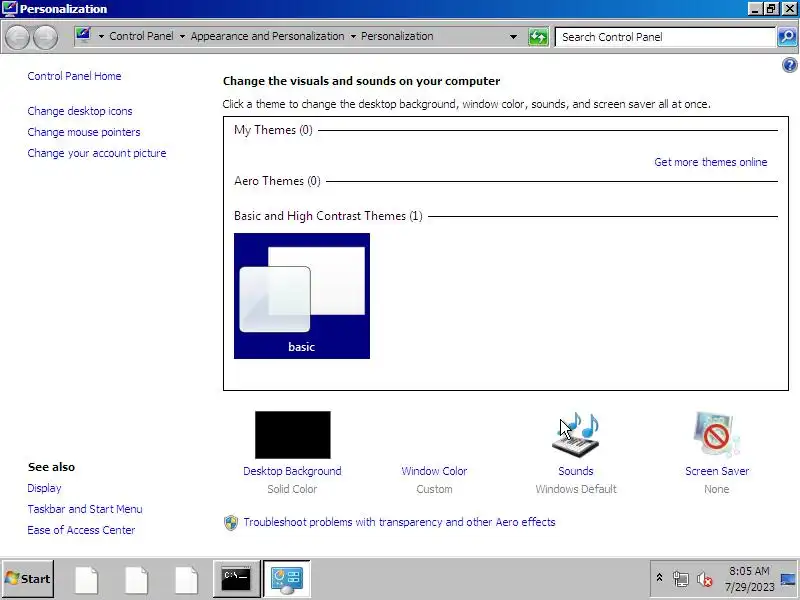Click the Sounds text link
The height and width of the screenshot is (600, 800).
(x=576, y=471)
